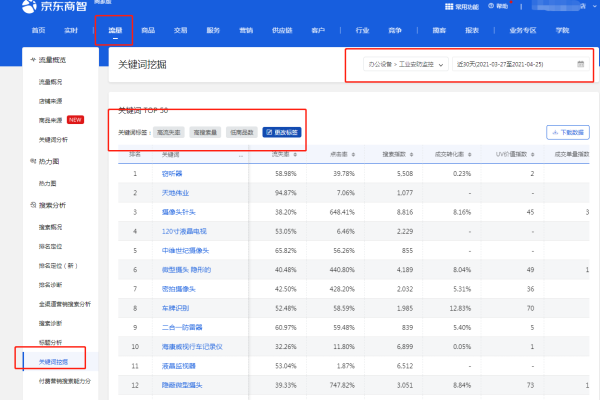Open keyword link 海康威视行车记录仪

point(192,347)
